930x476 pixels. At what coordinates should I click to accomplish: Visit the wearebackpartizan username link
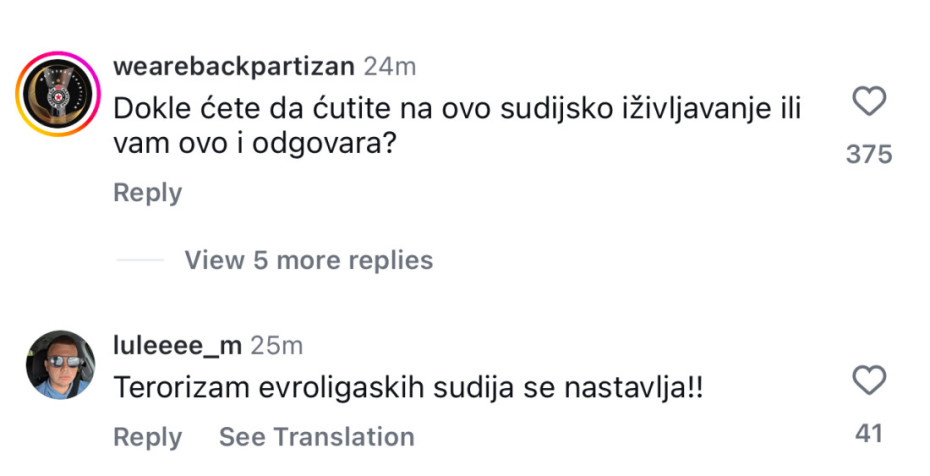(x=234, y=67)
